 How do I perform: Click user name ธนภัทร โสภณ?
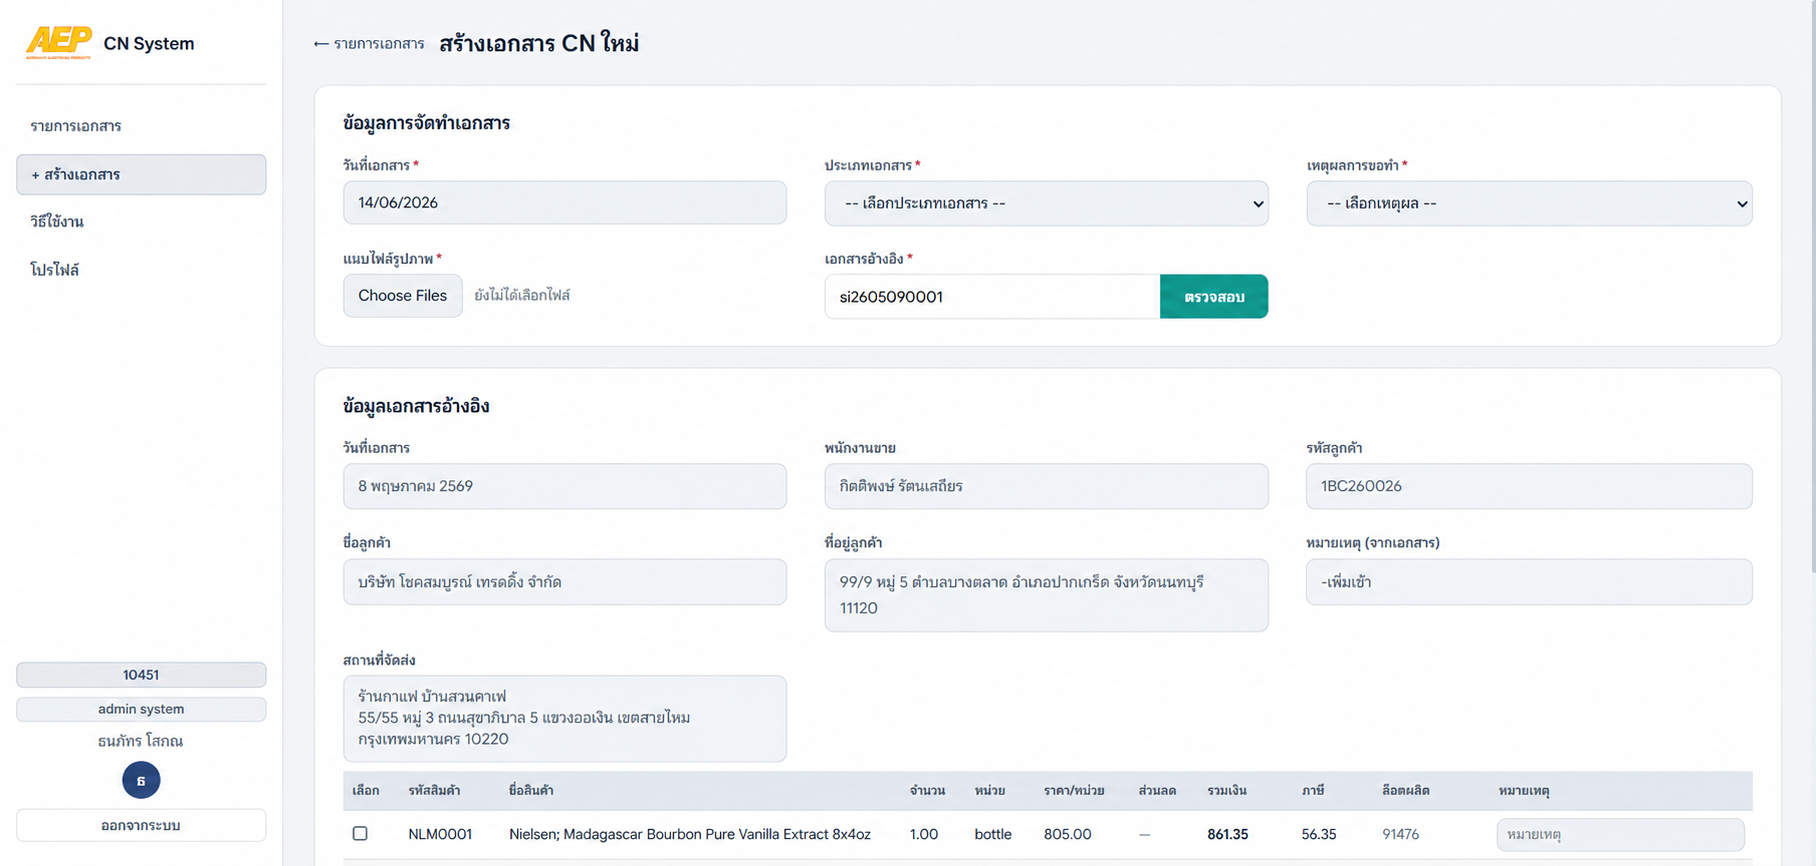[141, 741]
